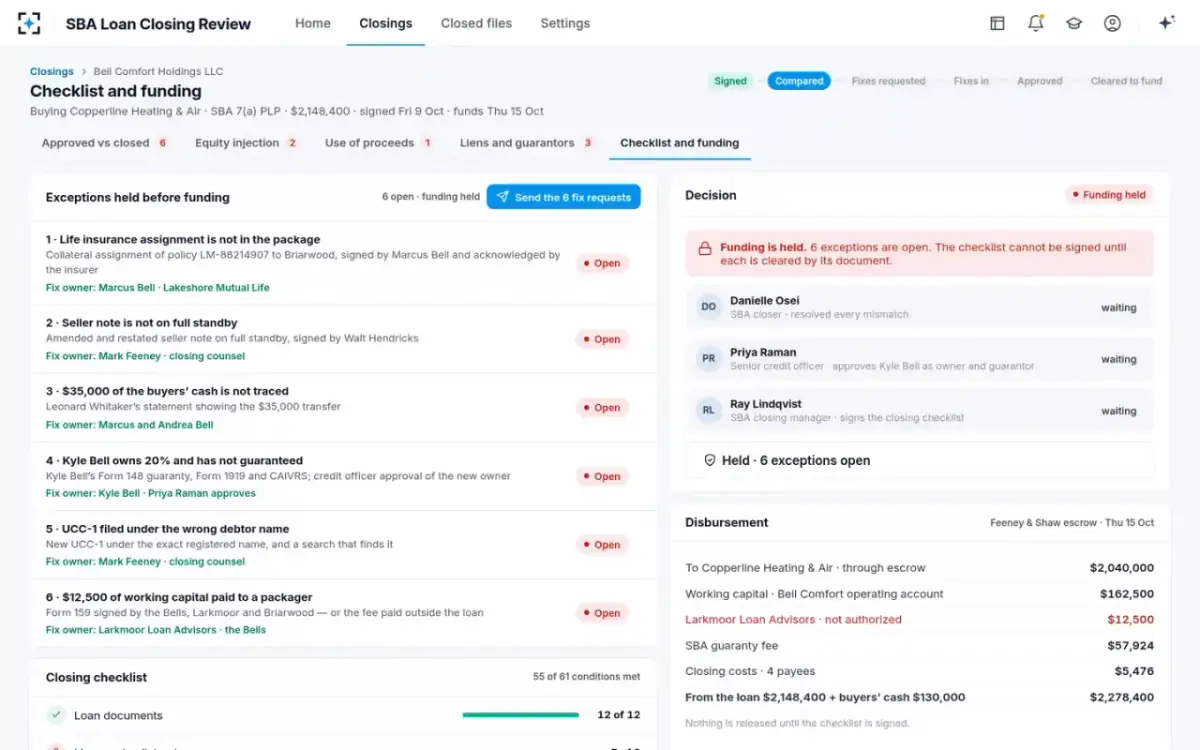Click the Cleared to fund stage
The width and height of the screenshot is (1200, 750).
1127,81
